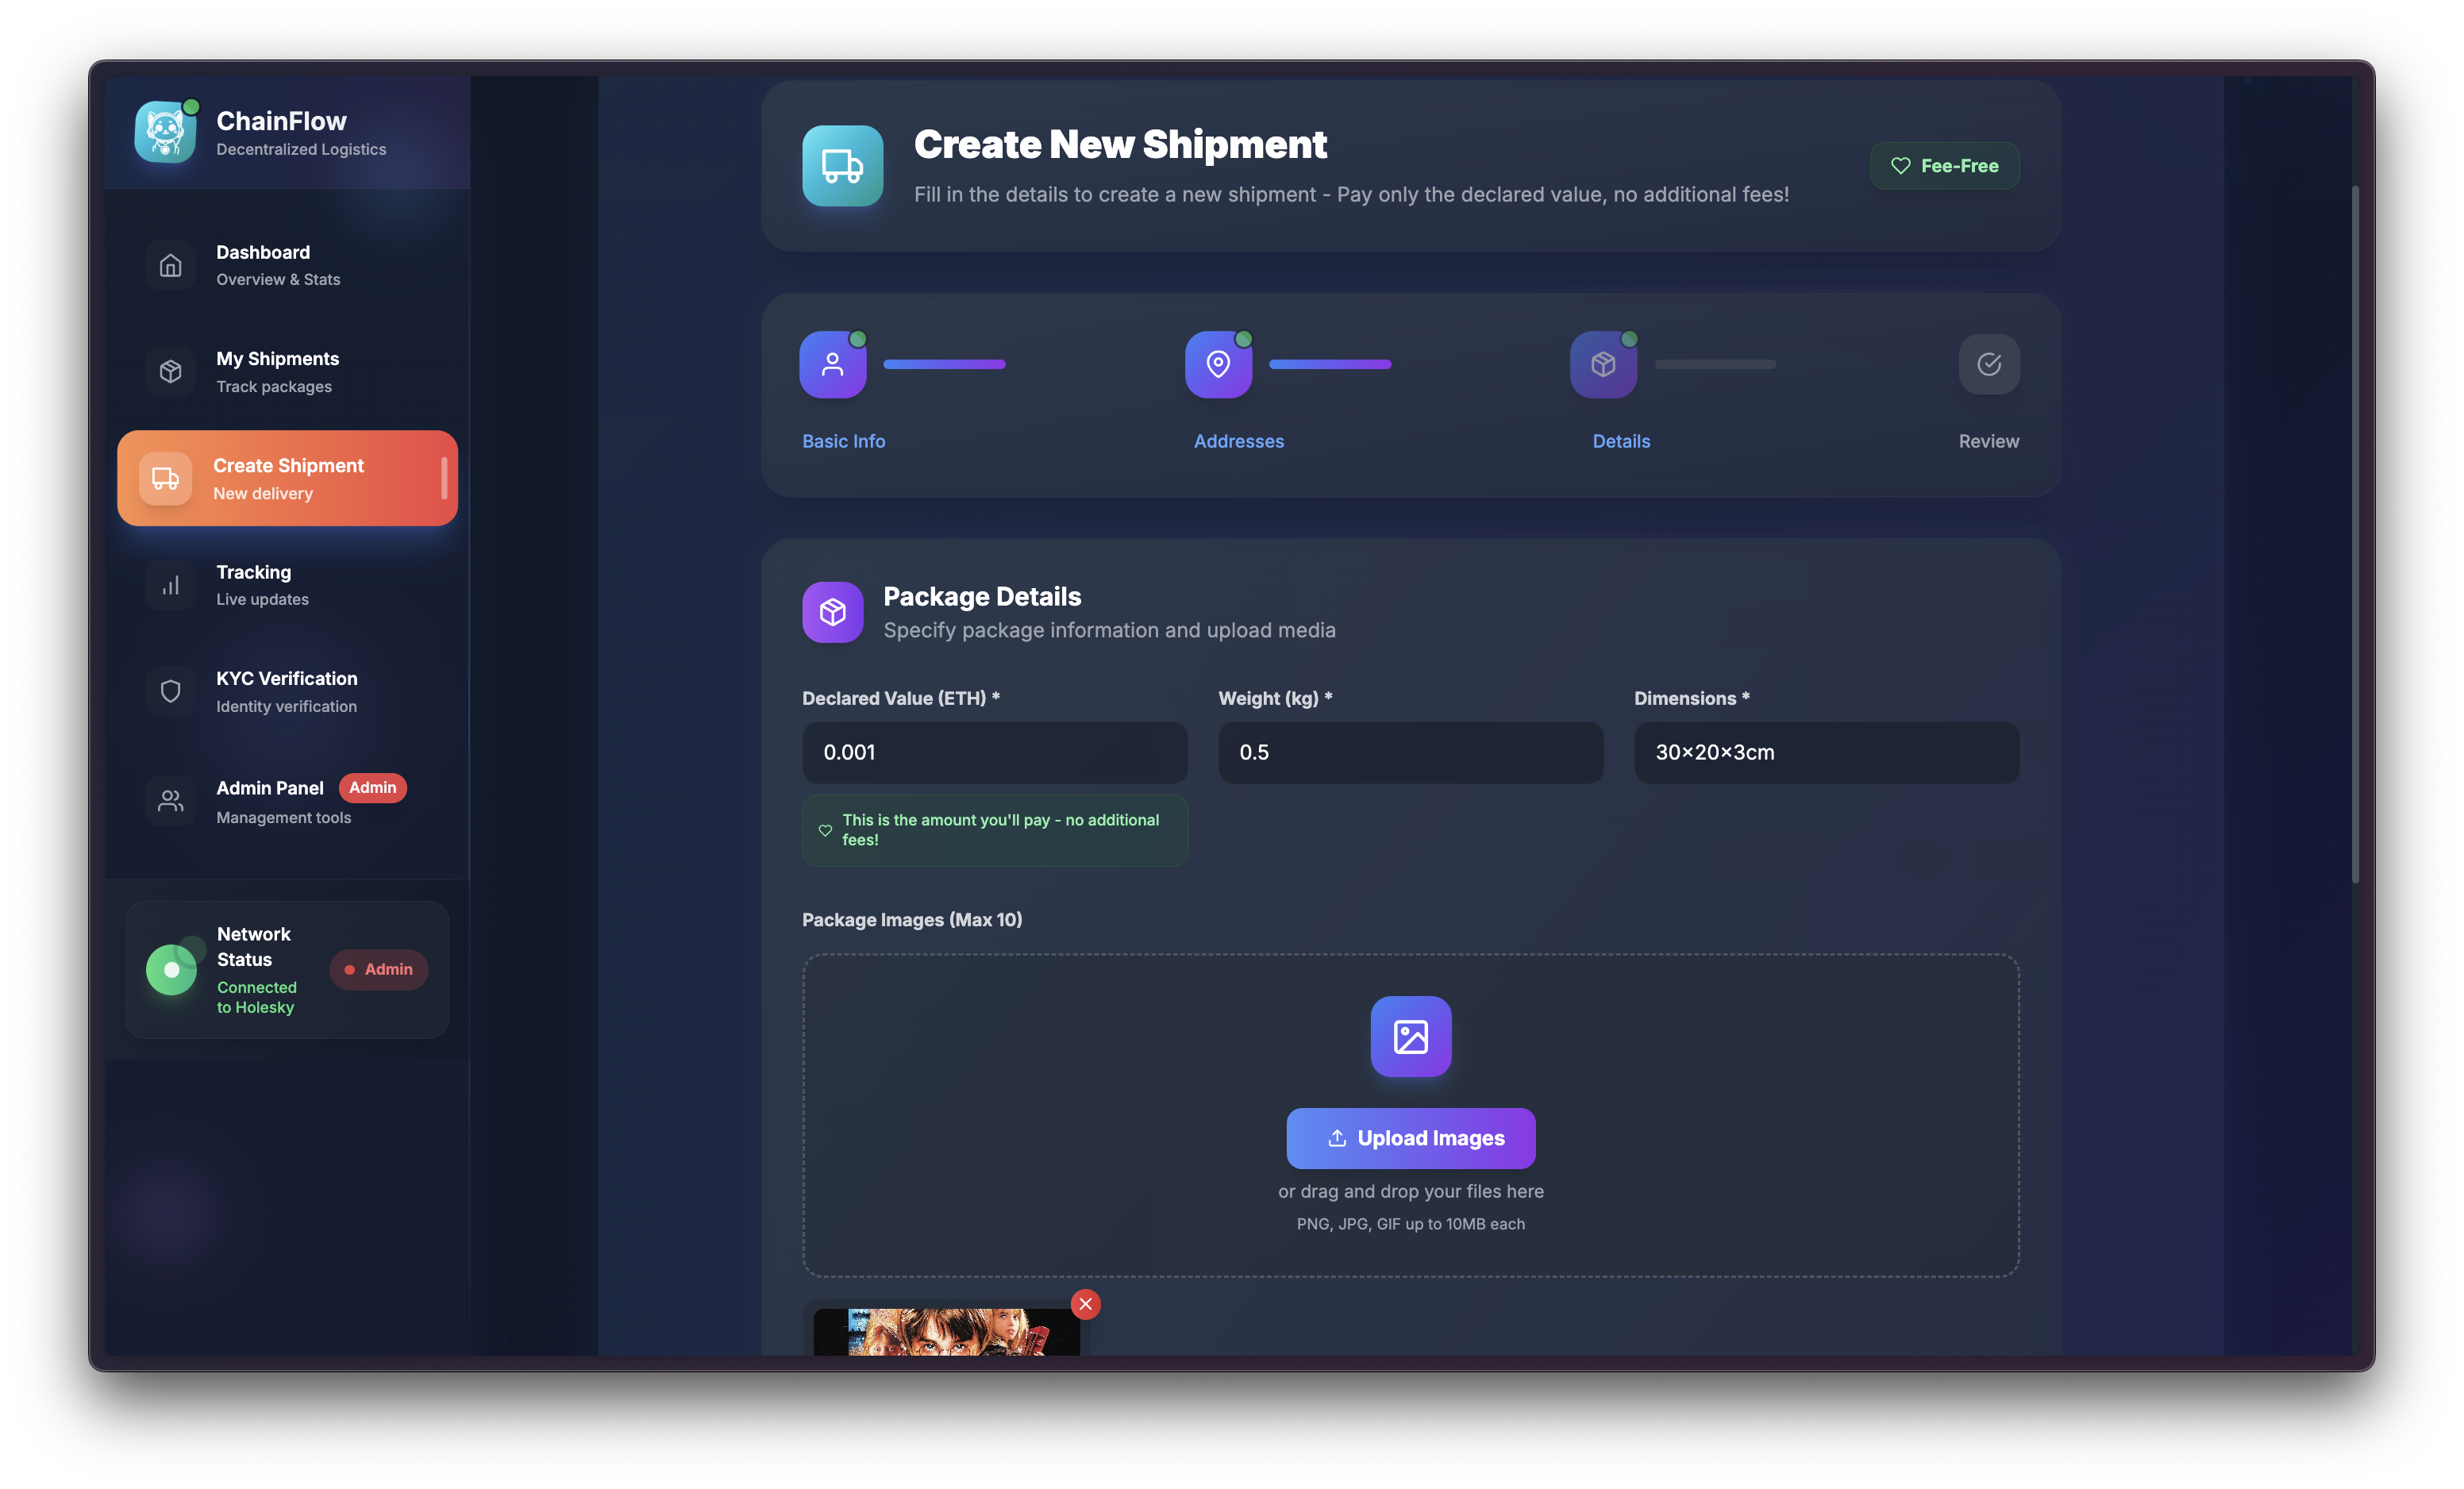Click the Admin Panel users icon
This screenshot has height=1489, width=2464.
pos(171,801)
